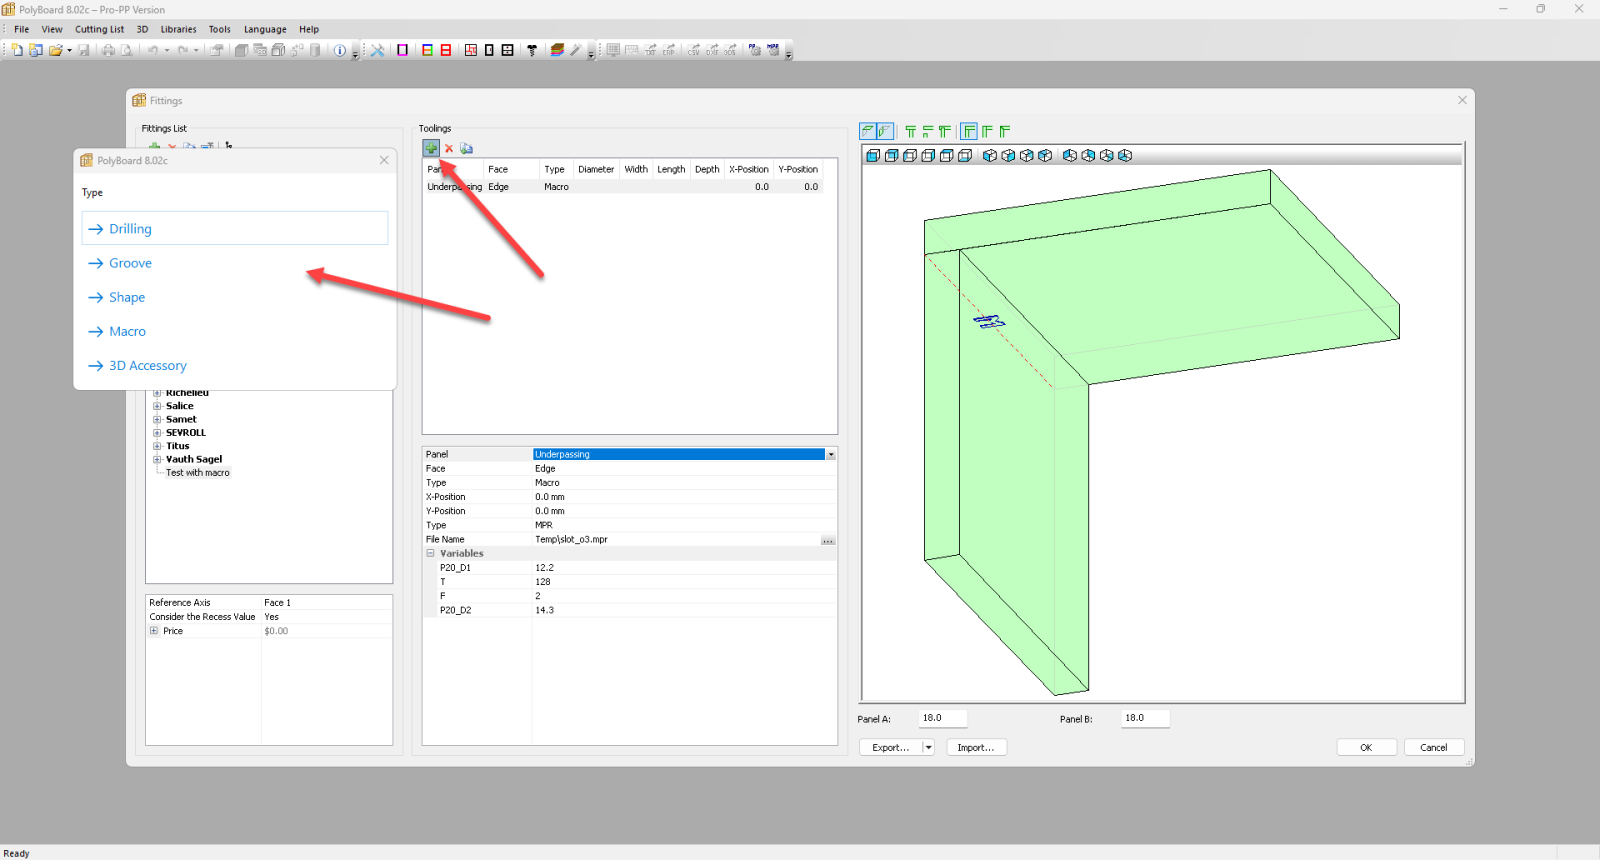Toggle the first panel visibility view button
The width and height of the screenshot is (1600, 860).
(x=868, y=132)
